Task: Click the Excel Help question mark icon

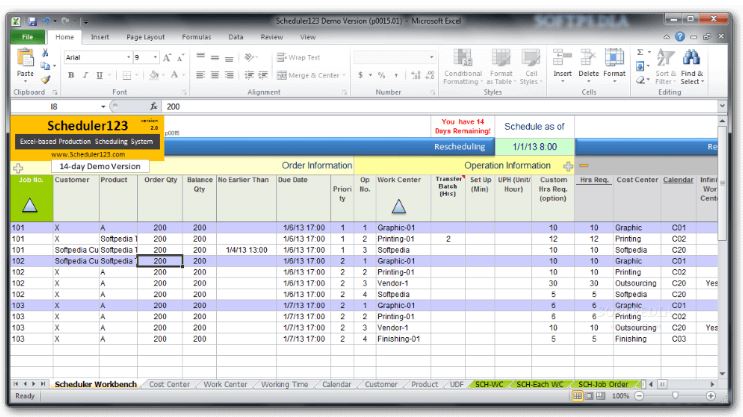Action: coord(680,36)
